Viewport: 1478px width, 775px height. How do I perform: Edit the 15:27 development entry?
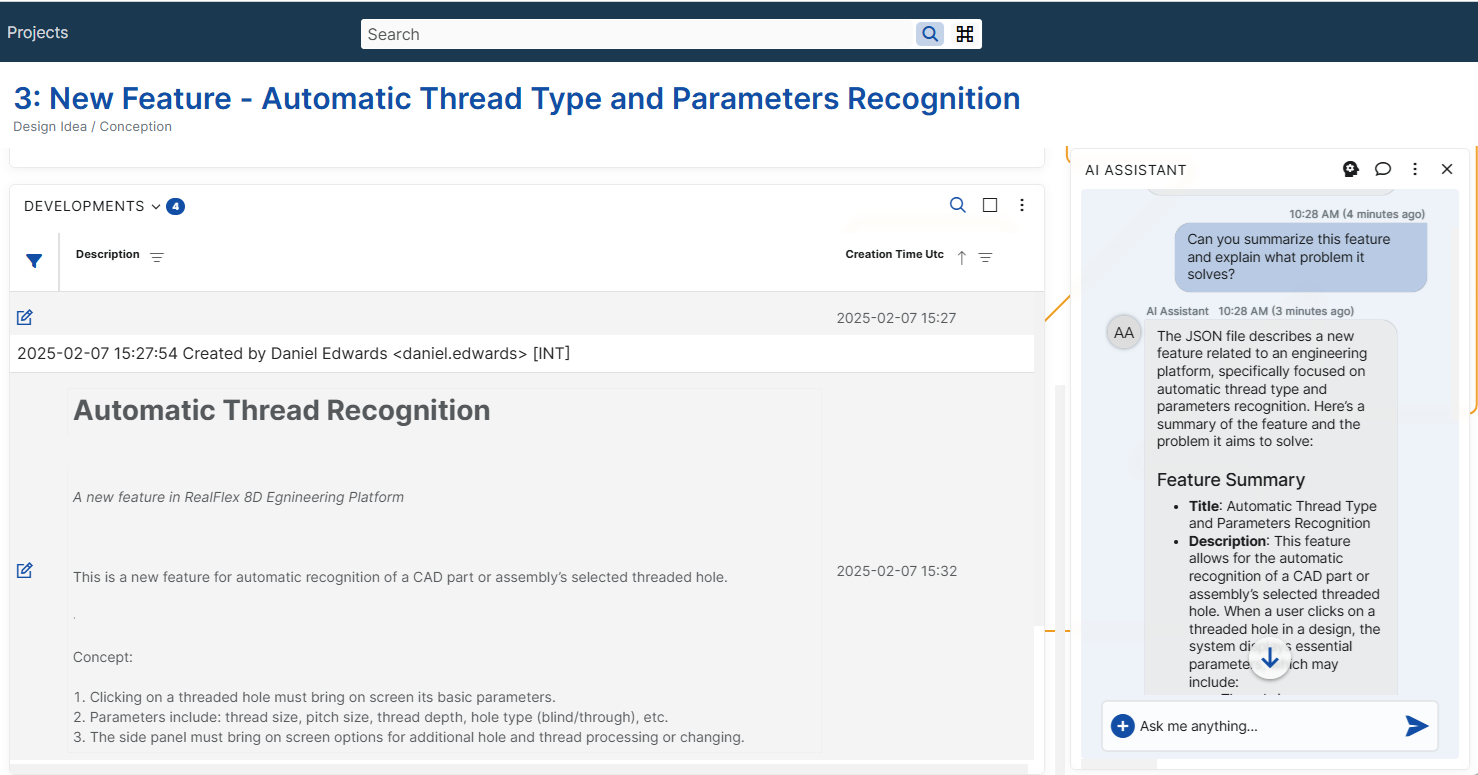[x=25, y=318]
